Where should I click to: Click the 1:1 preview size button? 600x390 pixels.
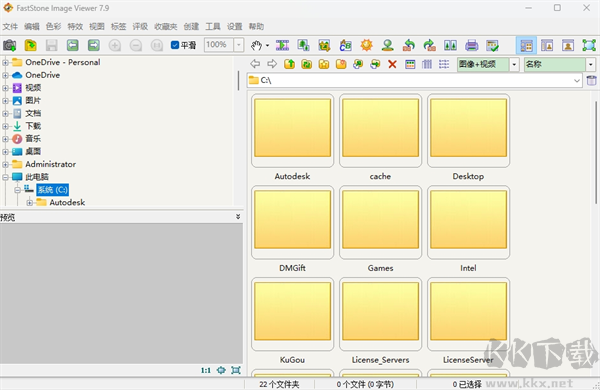click(206, 370)
